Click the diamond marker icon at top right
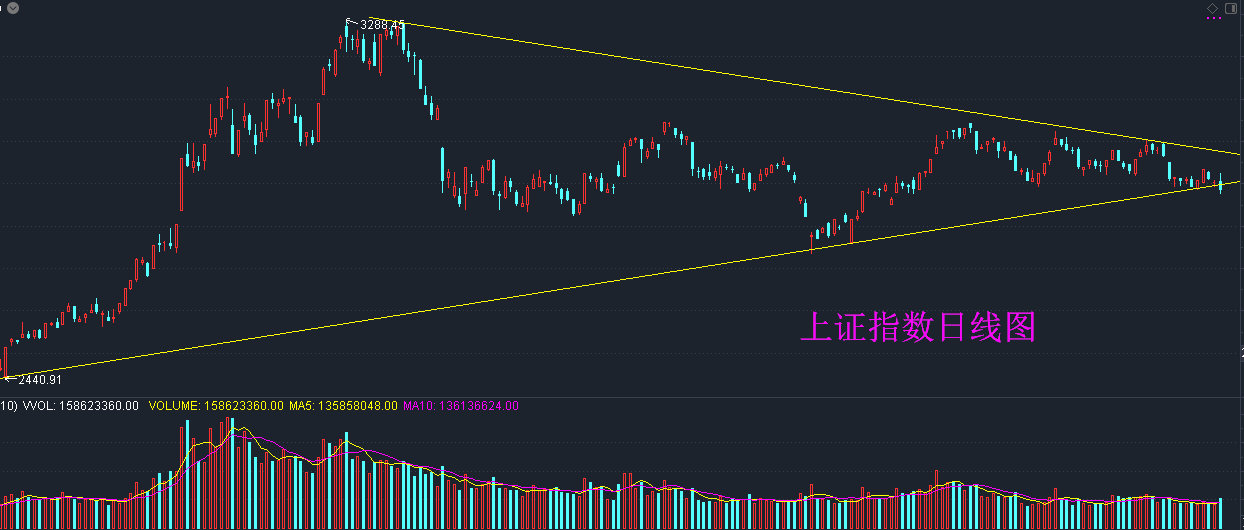This screenshot has width=1244, height=530. [1213, 8]
